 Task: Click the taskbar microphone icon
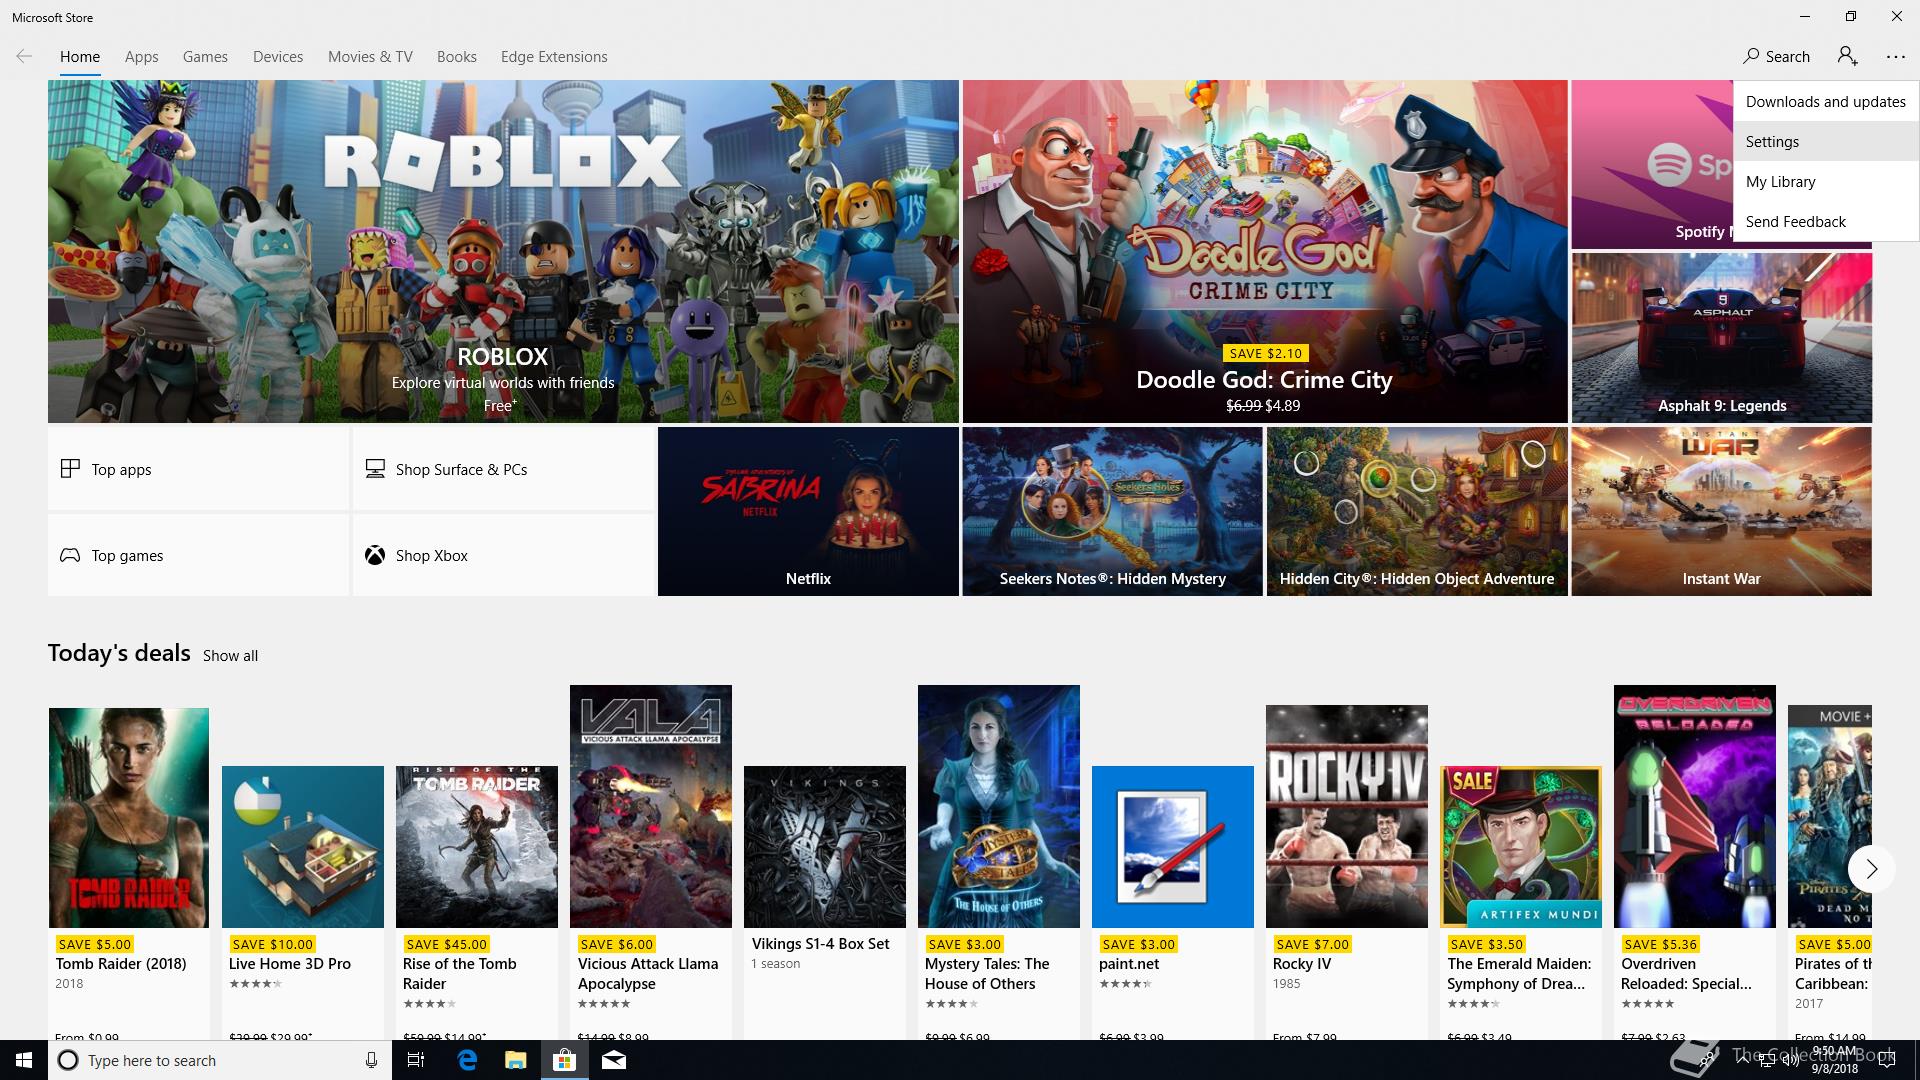(371, 1060)
